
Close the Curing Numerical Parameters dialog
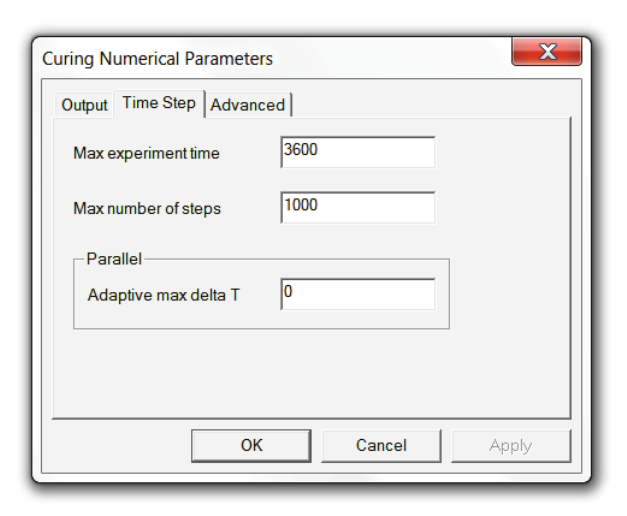(x=547, y=53)
